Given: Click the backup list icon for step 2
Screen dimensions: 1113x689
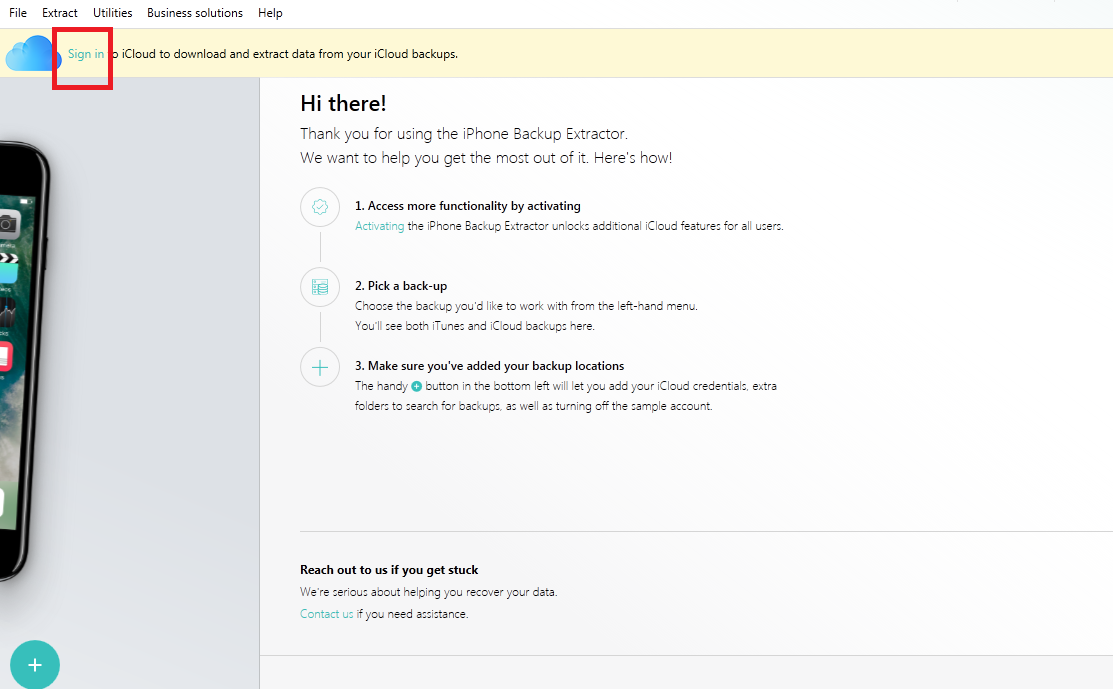Looking at the screenshot, I should coord(320,287).
